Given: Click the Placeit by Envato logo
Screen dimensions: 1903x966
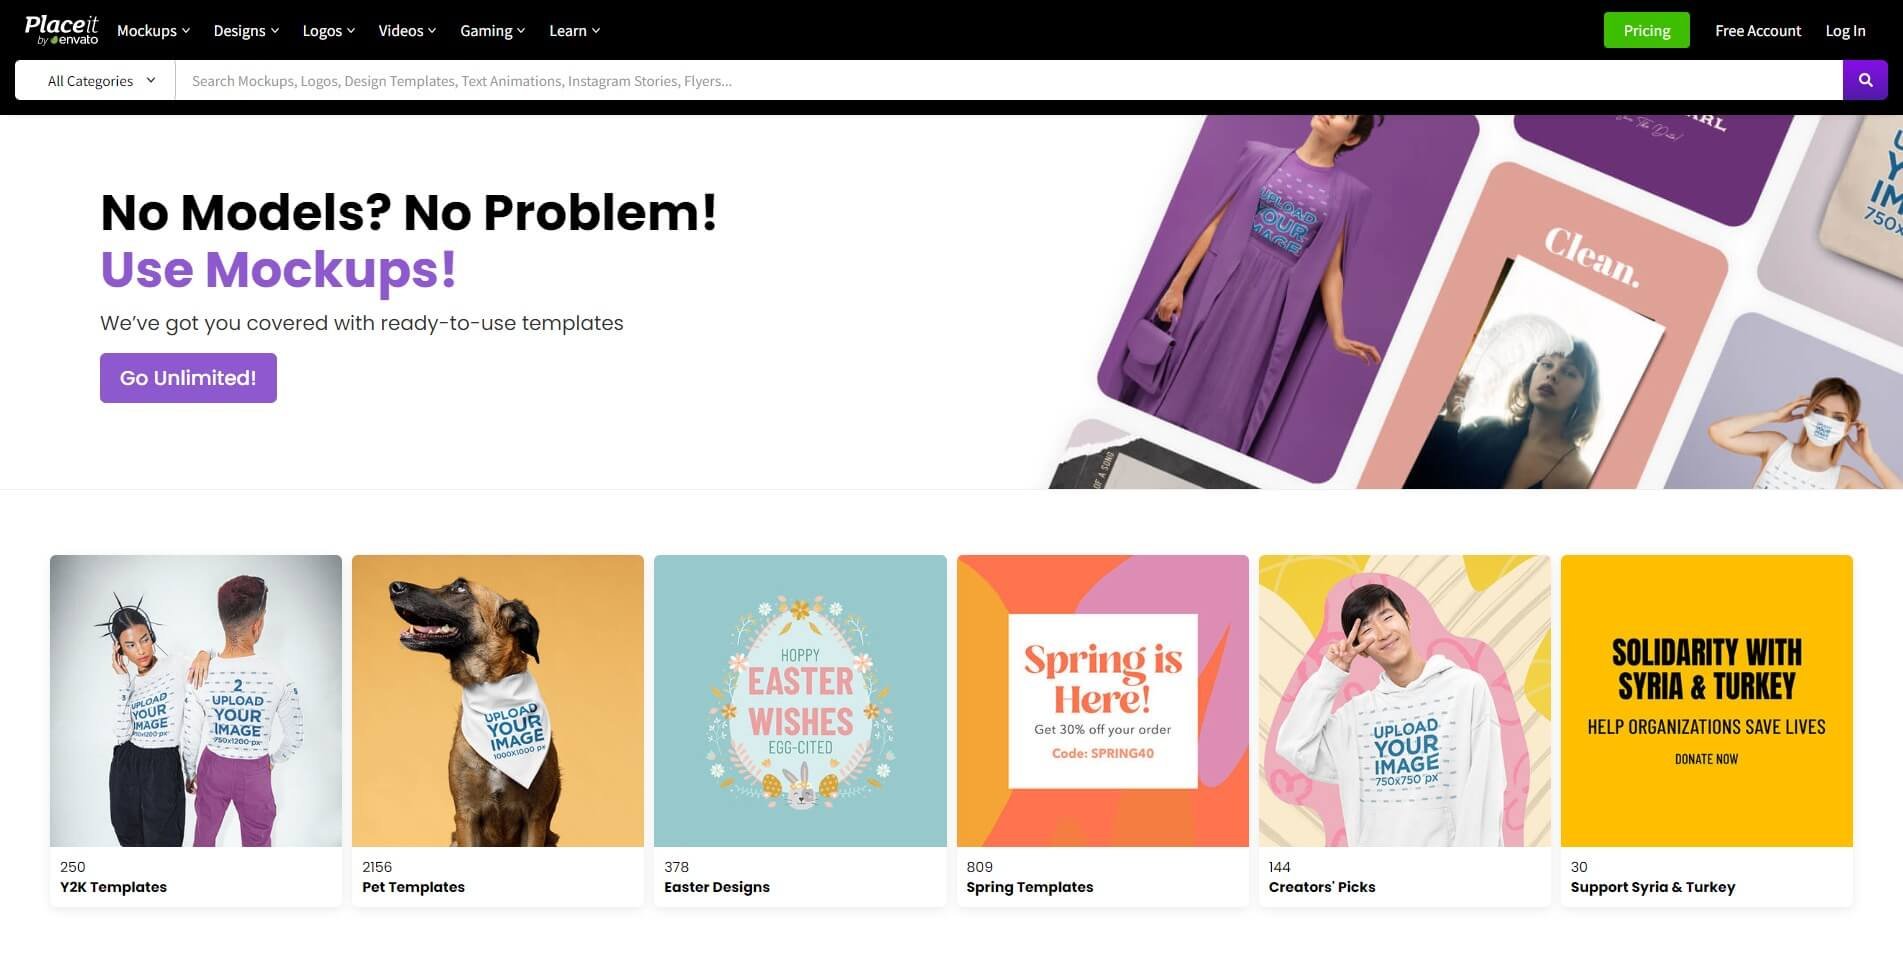Looking at the screenshot, I should point(60,30).
